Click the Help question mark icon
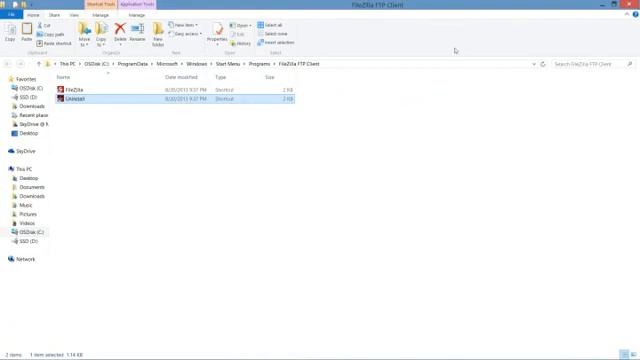The width and height of the screenshot is (640, 360). click(636, 14)
